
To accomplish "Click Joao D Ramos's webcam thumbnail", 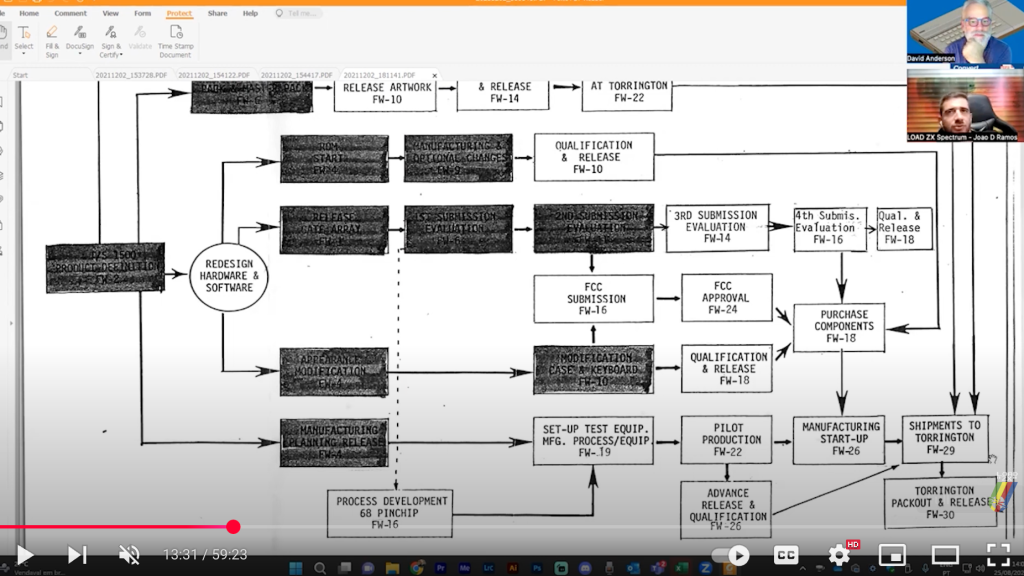I will (x=965, y=104).
